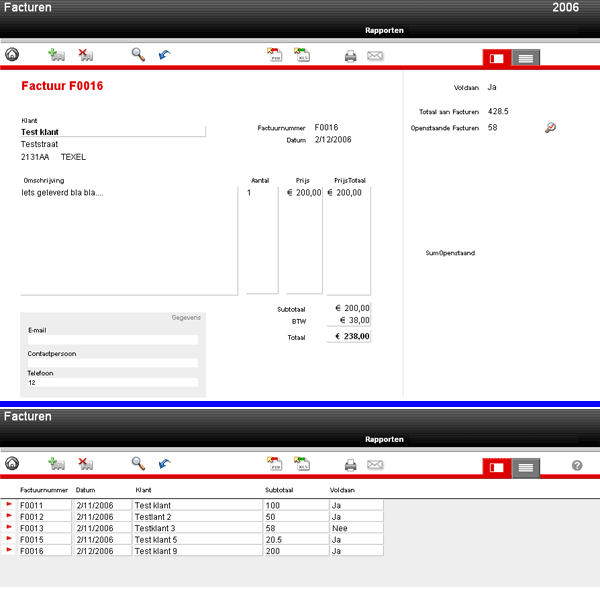Delete invoice F0016 using the detail toolbar's red-X icon
The image size is (600, 600).
(x=86, y=55)
